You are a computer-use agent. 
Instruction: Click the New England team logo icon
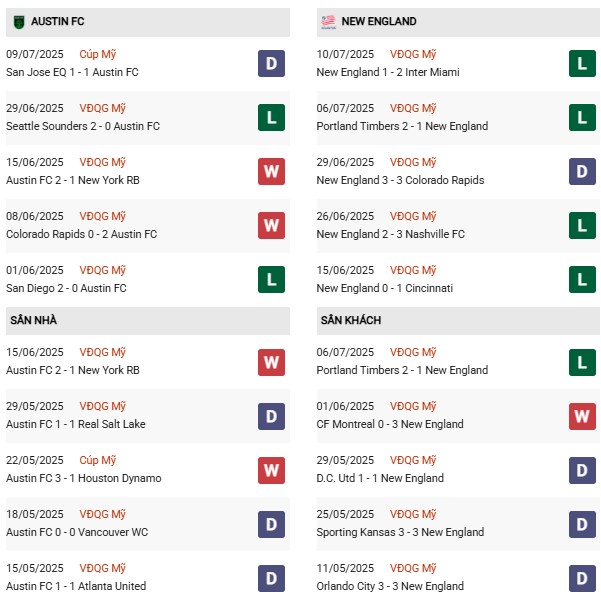click(x=328, y=21)
